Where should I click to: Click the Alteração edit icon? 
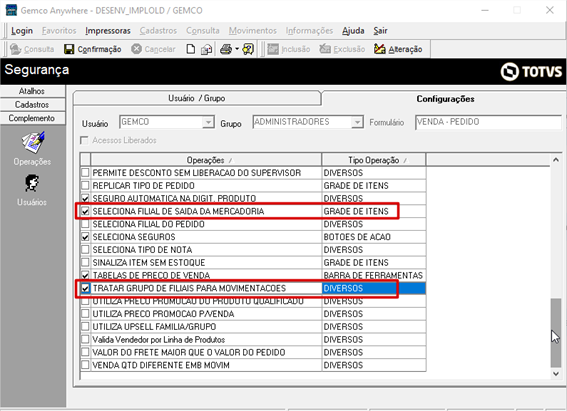379,49
